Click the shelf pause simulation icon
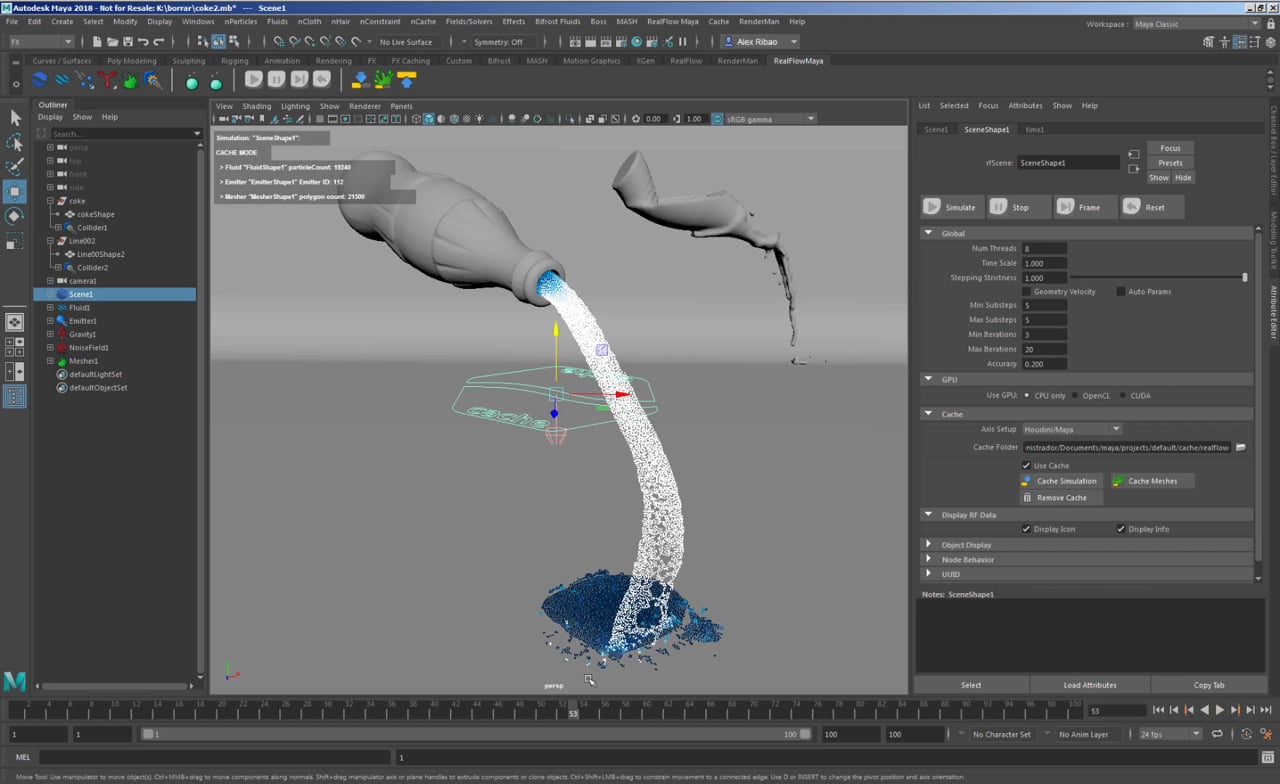This screenshot has height=784, width=1280. 276,80
